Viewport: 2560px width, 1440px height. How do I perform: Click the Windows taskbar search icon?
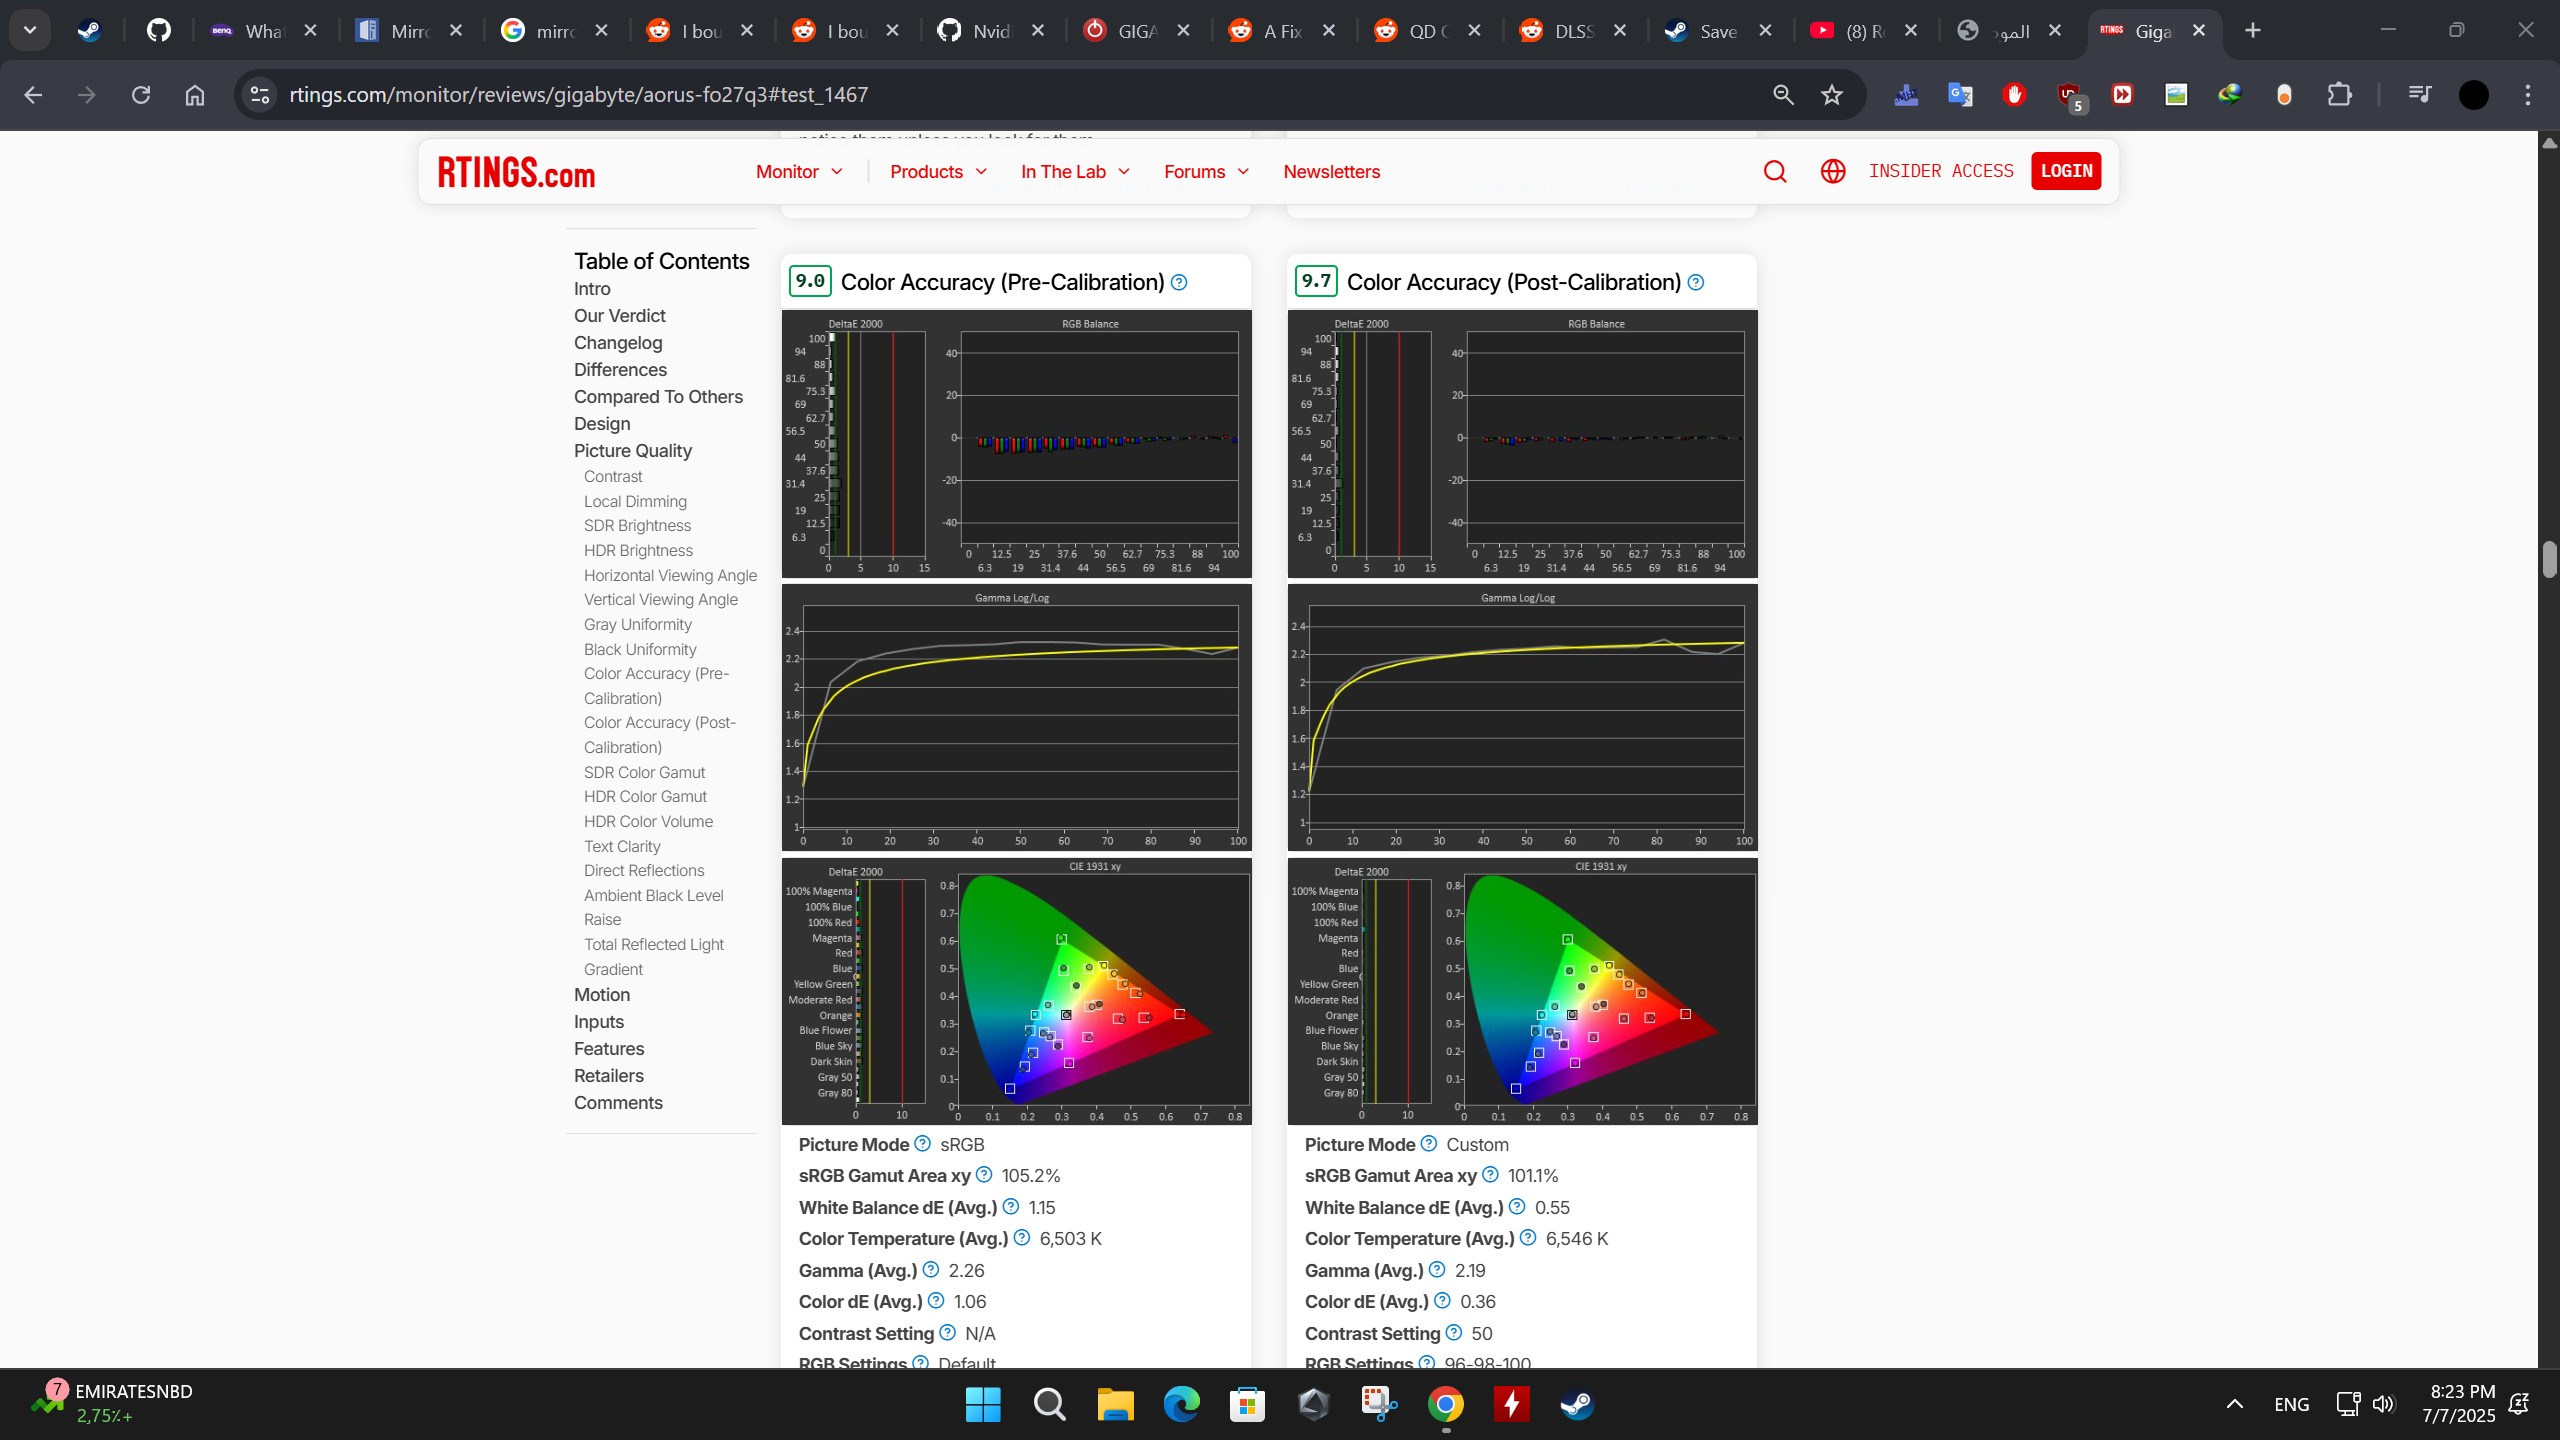point(1049,1405)
